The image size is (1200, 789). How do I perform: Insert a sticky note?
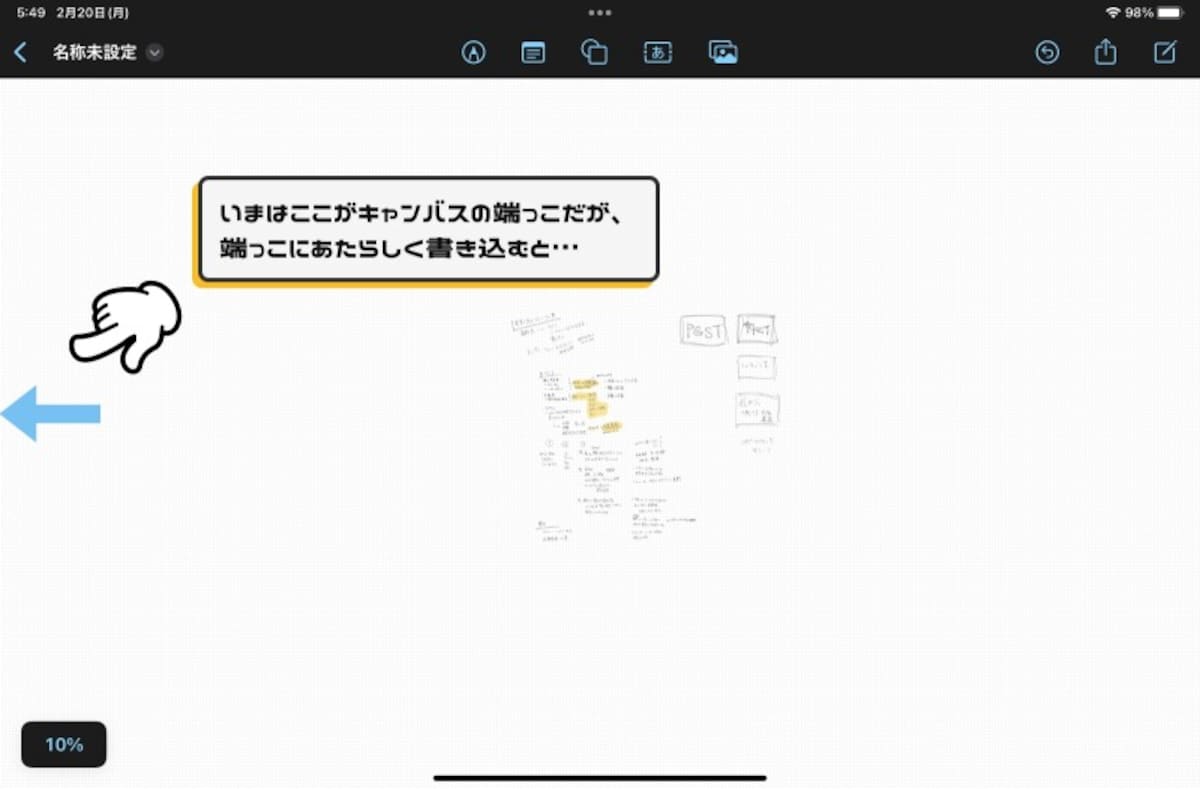[534, 53]
